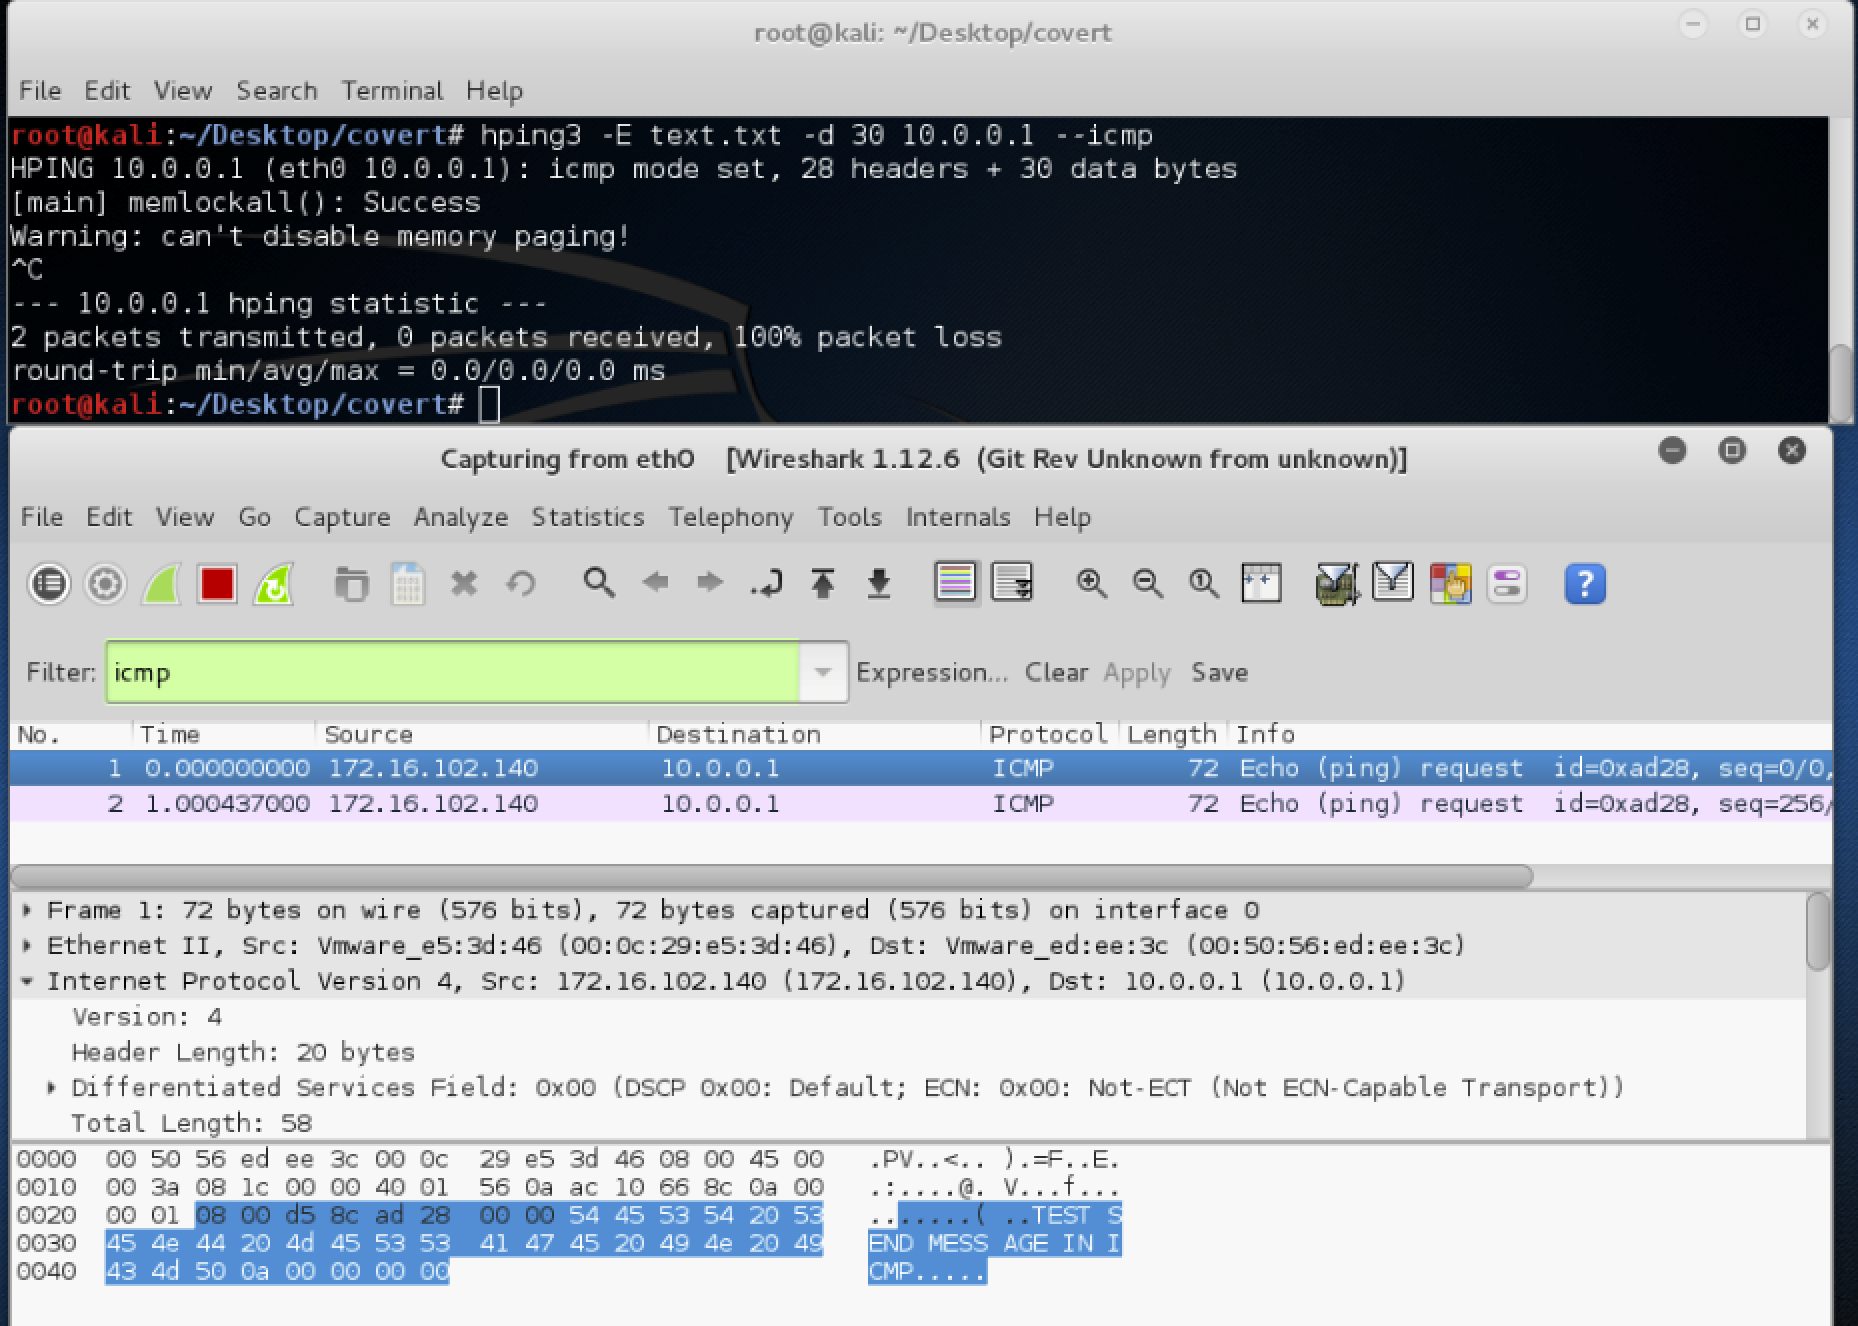This screenshot has height=1326, width=1858.
Task: Expand the Differentiated Services Field row
Action: tap(52, 1087)
